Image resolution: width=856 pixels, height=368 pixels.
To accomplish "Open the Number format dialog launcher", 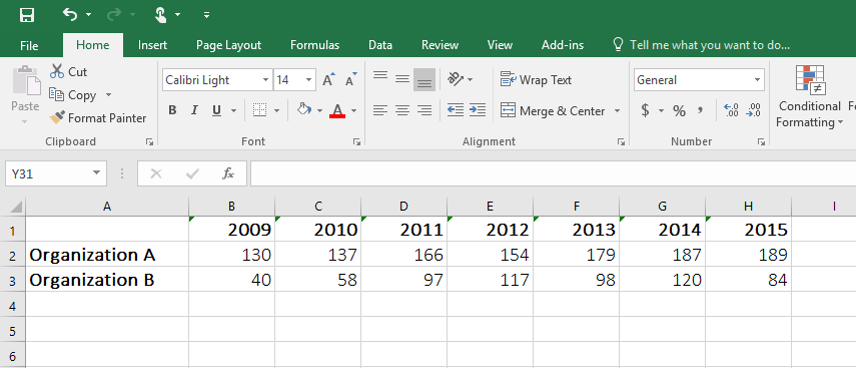I will point(761,142).
